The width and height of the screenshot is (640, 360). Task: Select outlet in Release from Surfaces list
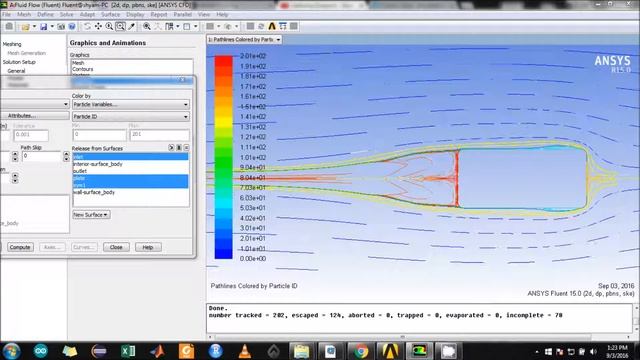(x=130, y=171)
